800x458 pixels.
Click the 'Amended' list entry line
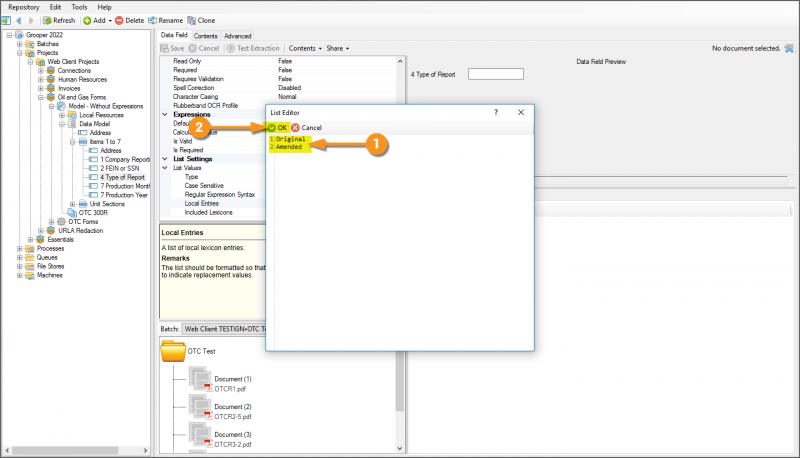[289, 147]
